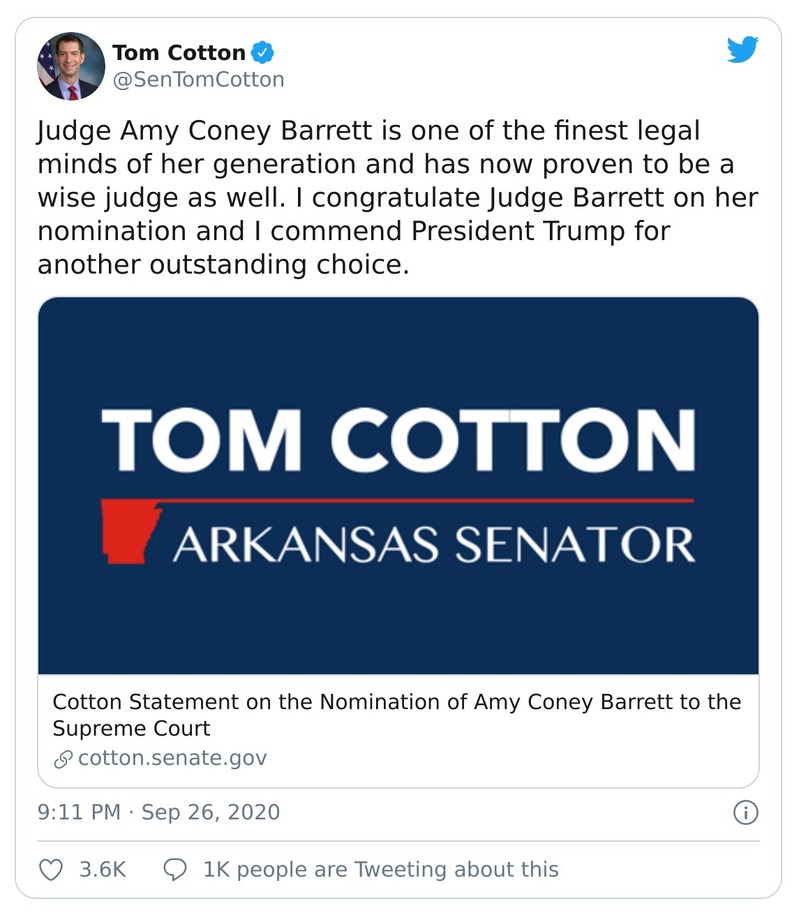
Task: Click the Tom Cotton display name
Action: click(179, 52)
